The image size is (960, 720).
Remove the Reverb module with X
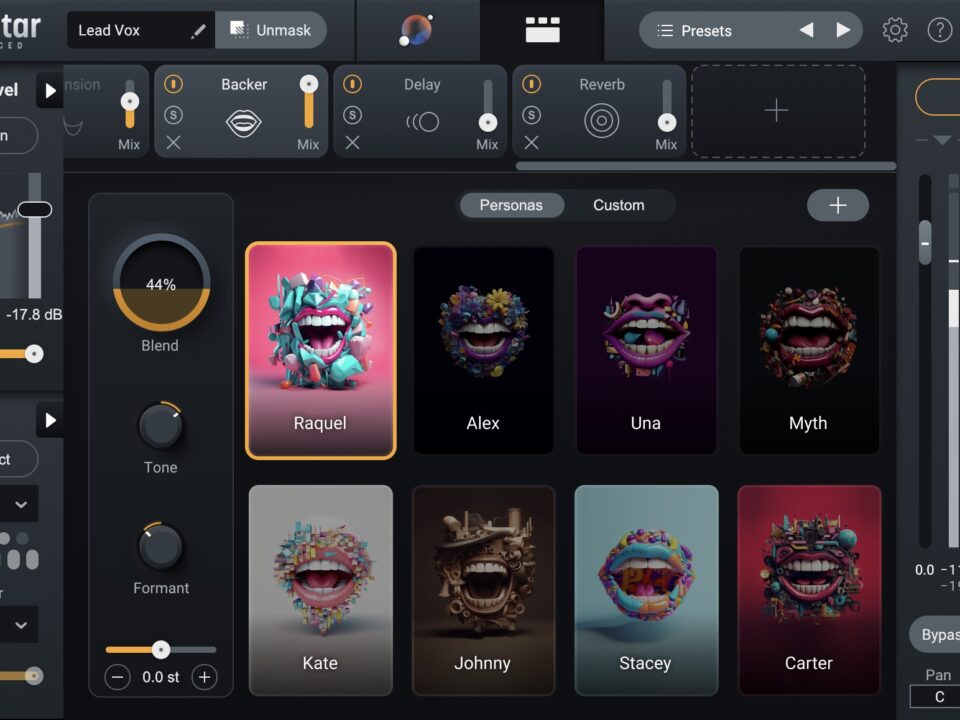pos(532,143)
